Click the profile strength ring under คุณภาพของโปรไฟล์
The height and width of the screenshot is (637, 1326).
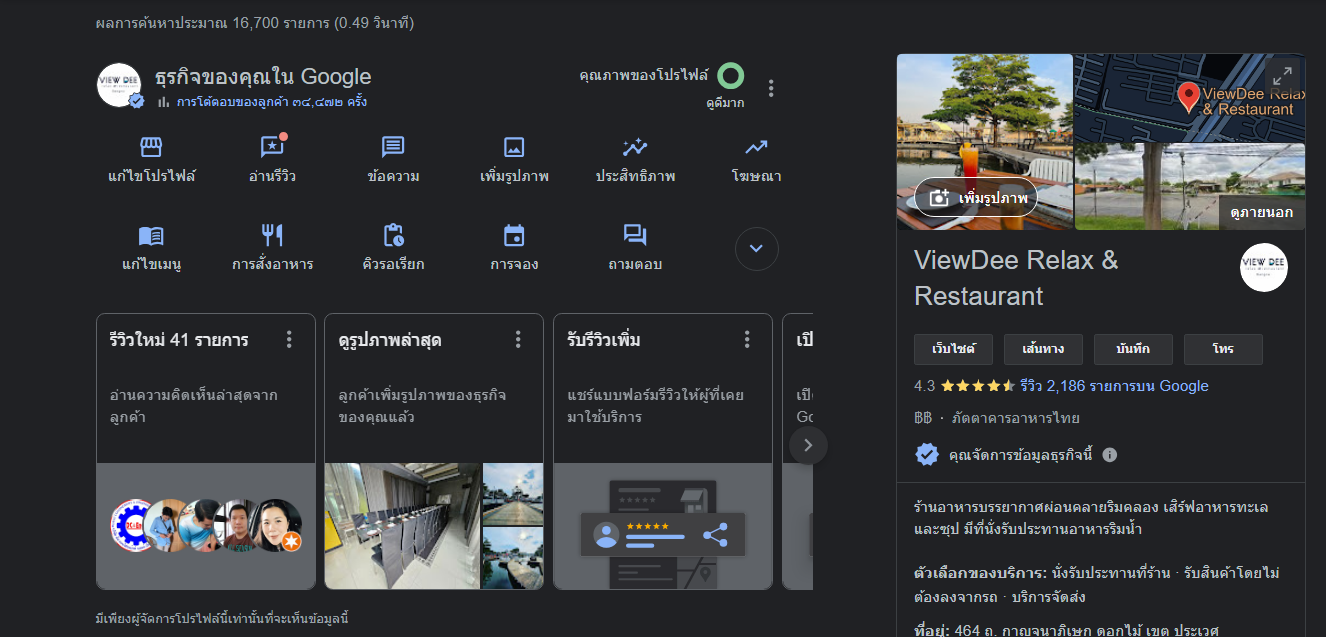coord(731,76)
